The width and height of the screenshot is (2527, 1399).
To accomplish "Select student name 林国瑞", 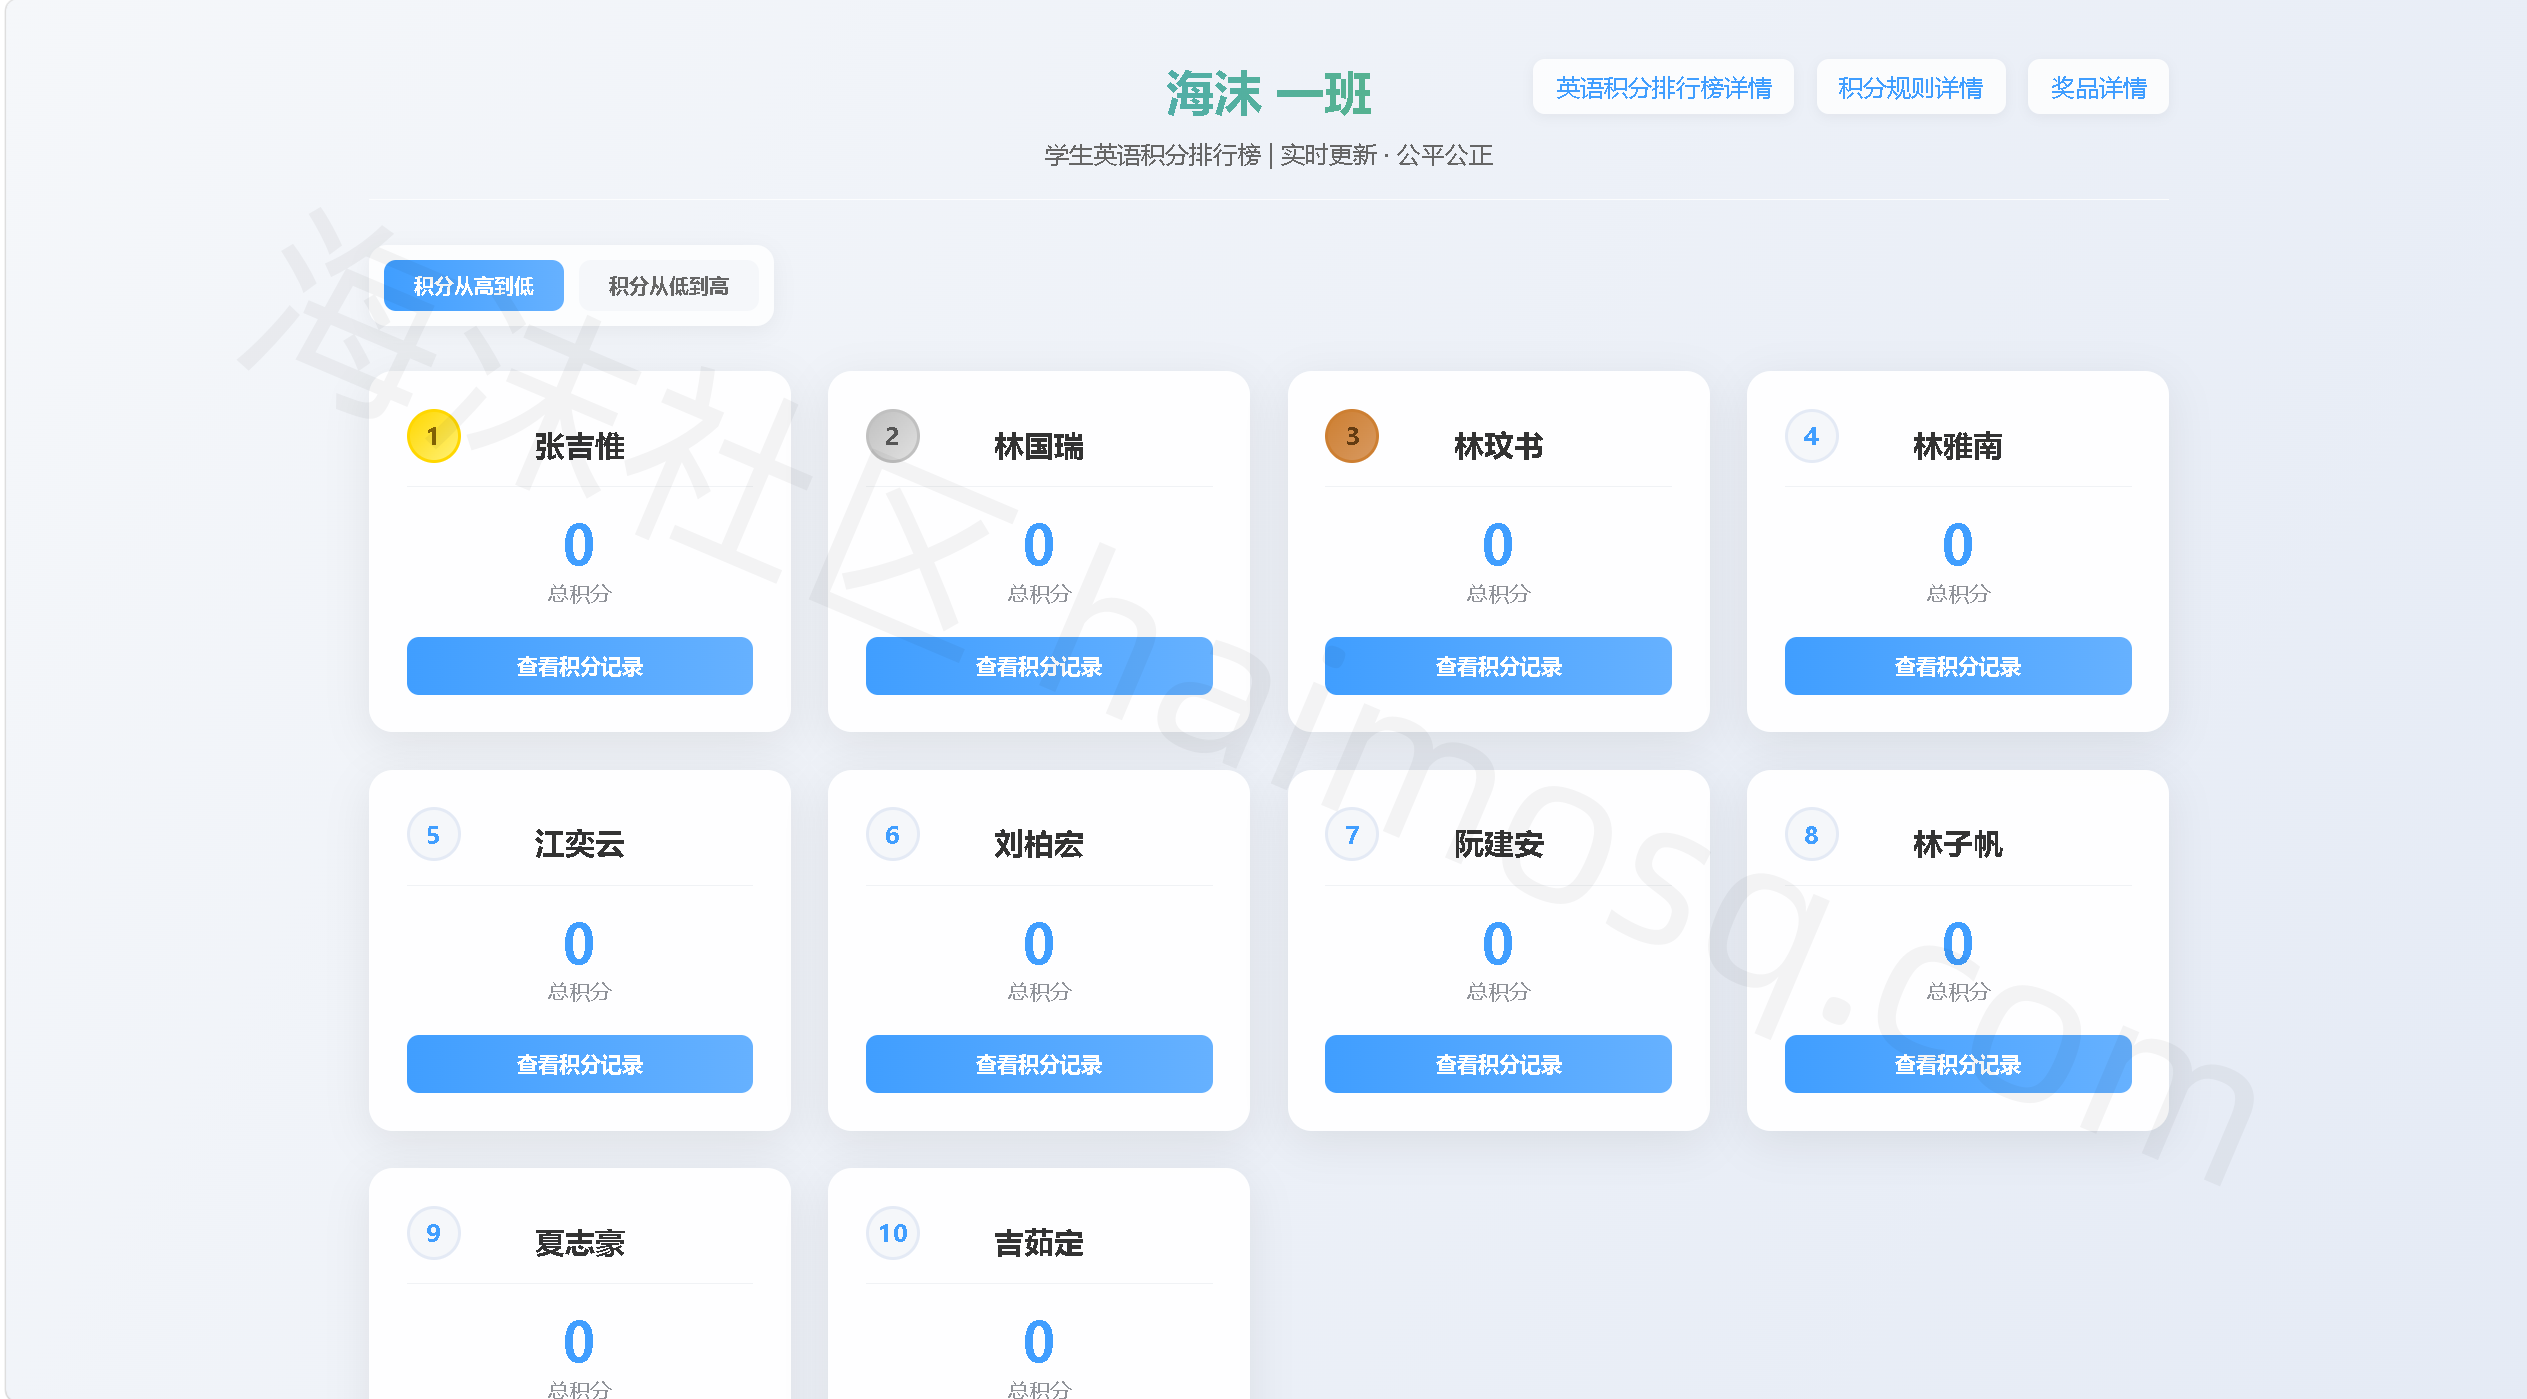I will (x=1039, y=446).
